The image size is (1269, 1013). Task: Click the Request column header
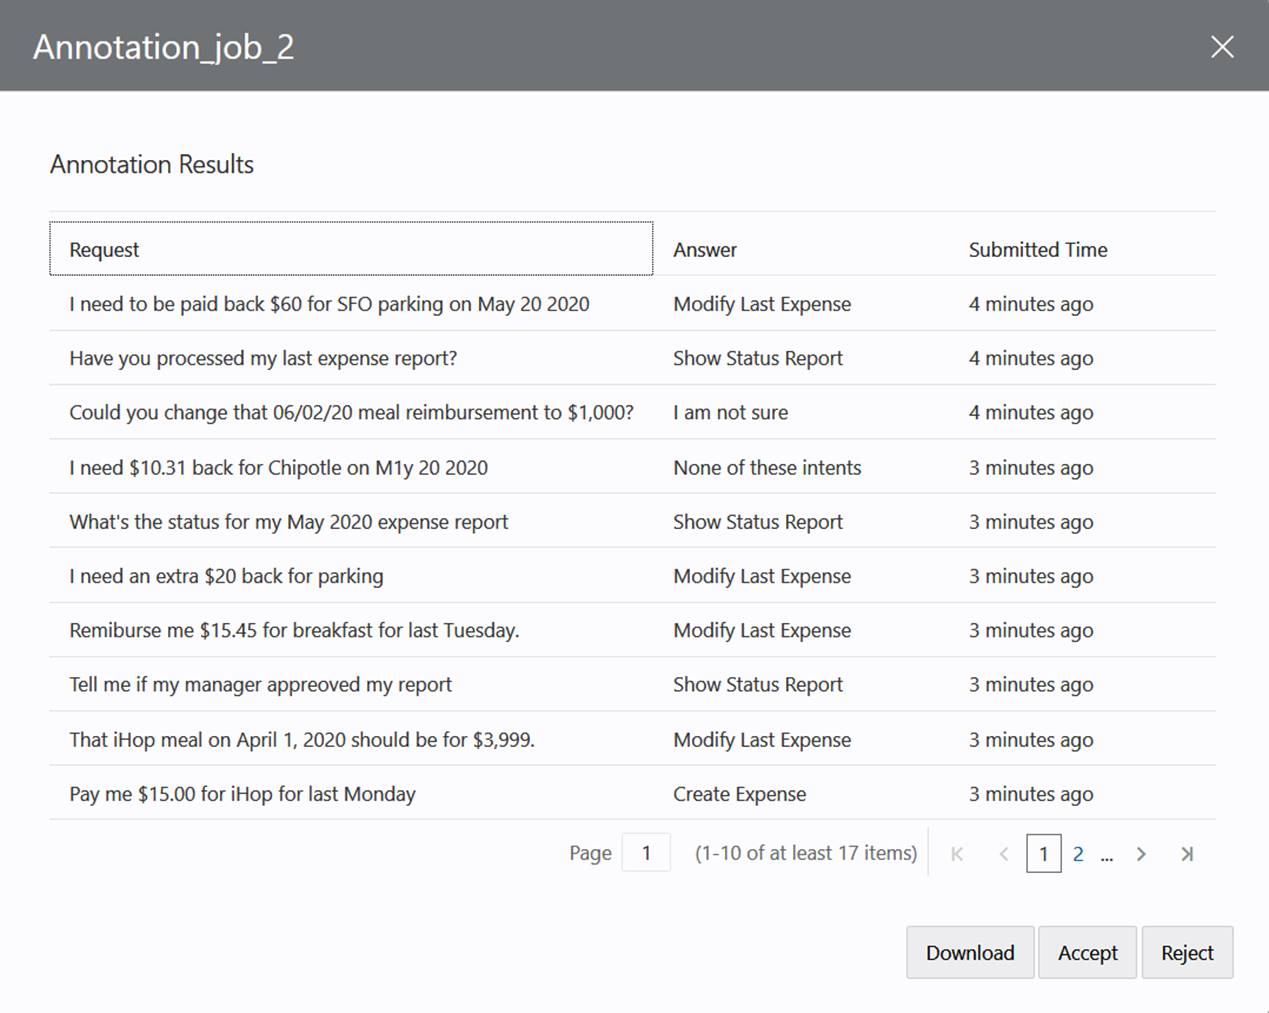pyautogui.click(x=104, y=249)
